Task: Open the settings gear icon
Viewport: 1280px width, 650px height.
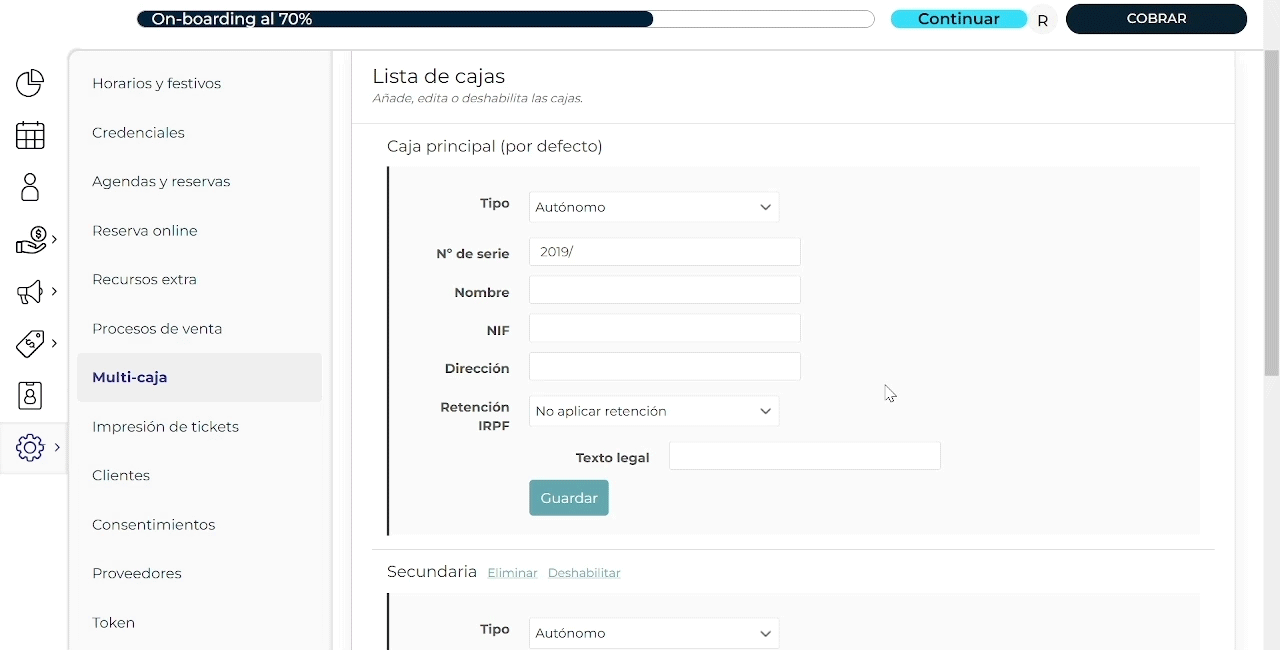Action: [31, 447]
